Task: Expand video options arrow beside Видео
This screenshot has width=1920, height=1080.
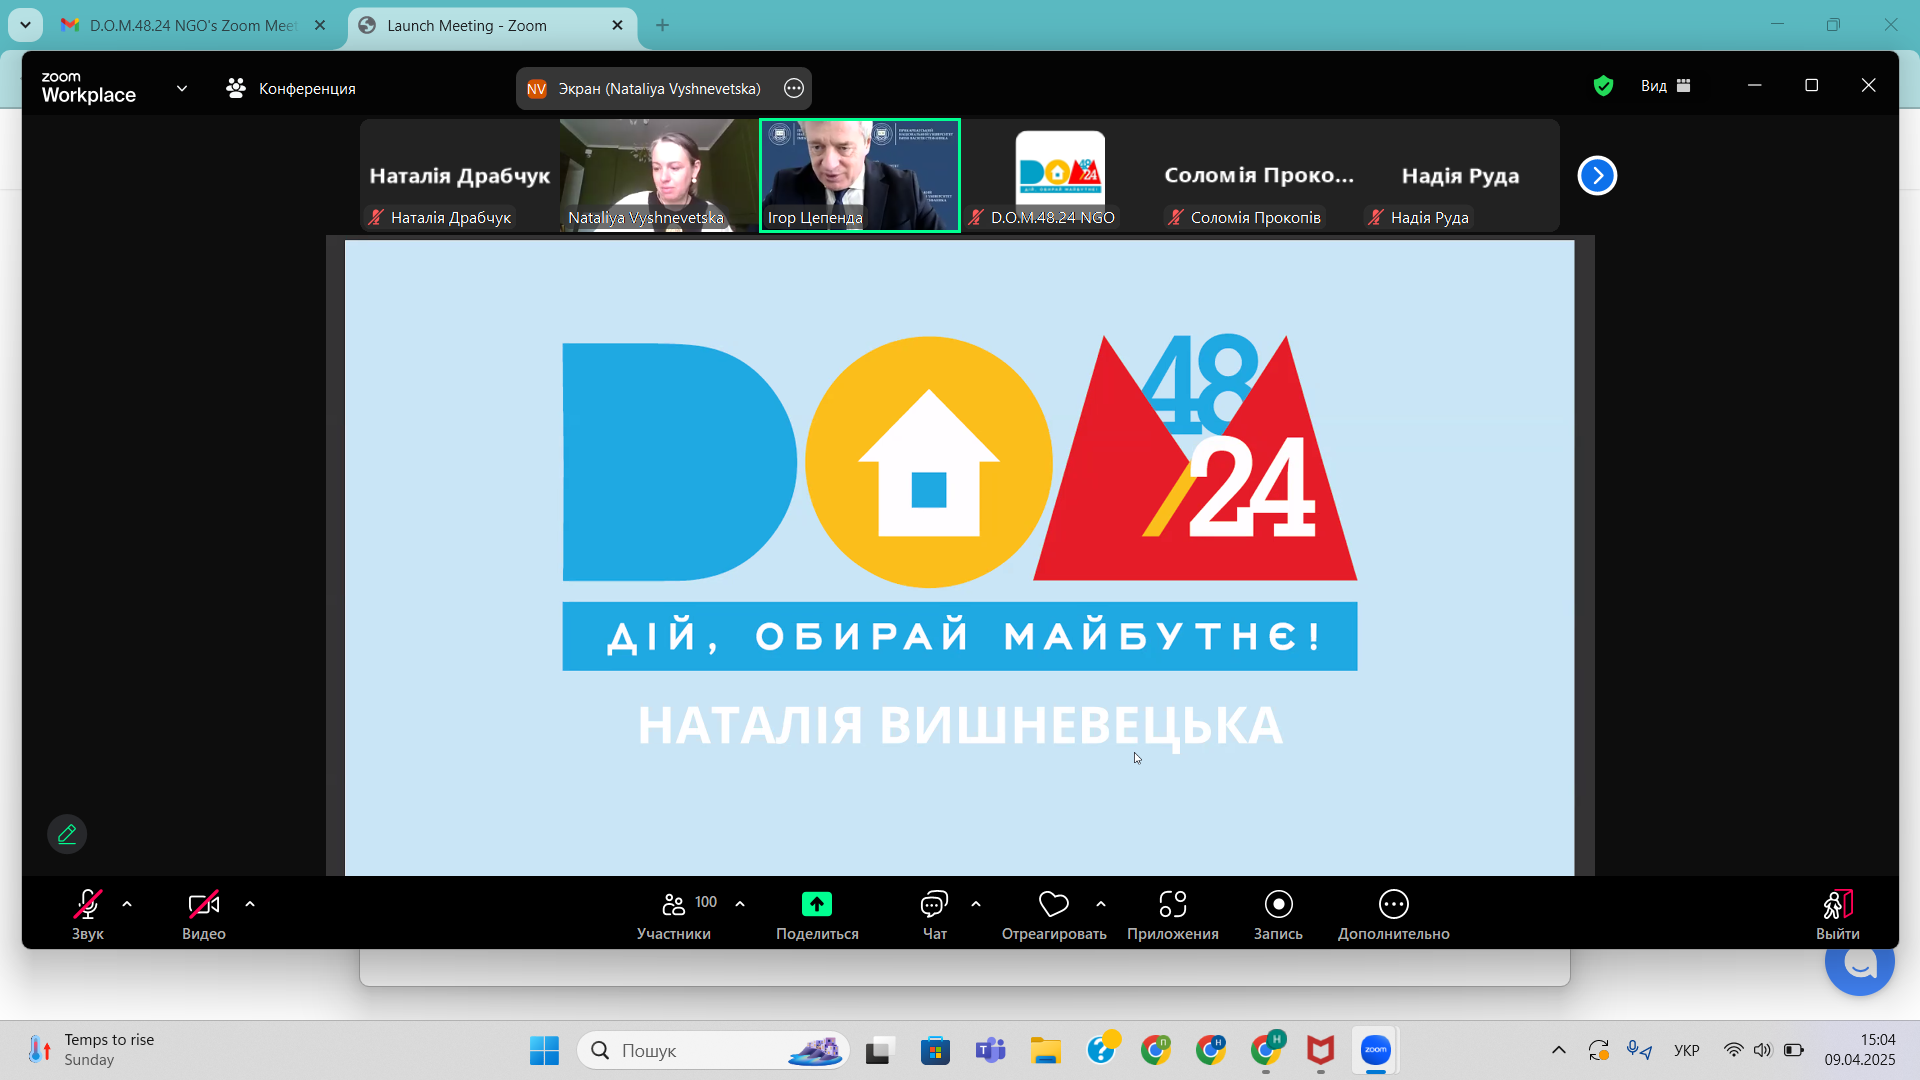Action: tap(250, 904)
